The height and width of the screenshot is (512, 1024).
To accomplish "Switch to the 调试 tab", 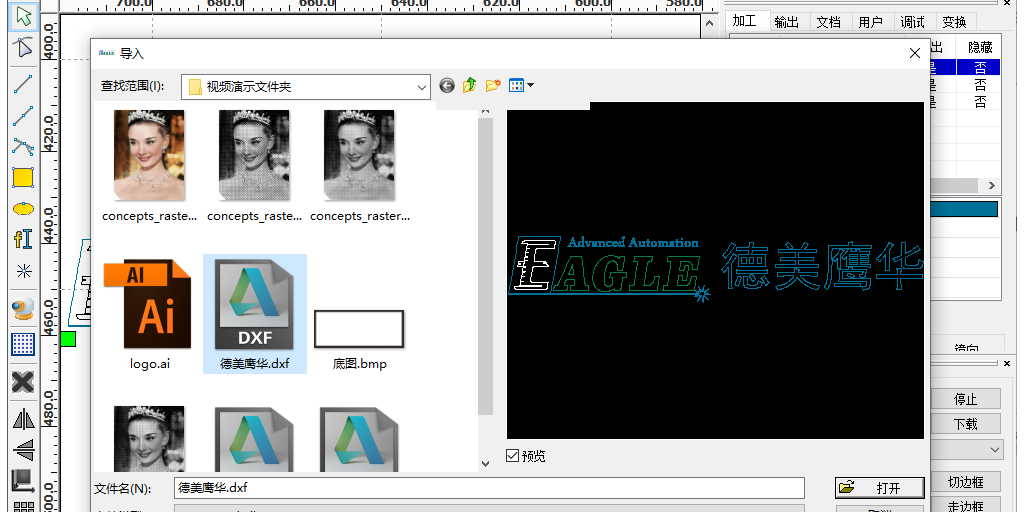I will (x=912, y=22).
